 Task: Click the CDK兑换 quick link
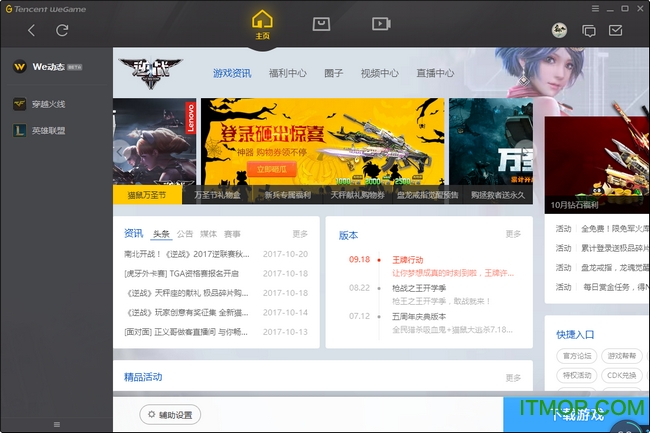pos(621,375)
